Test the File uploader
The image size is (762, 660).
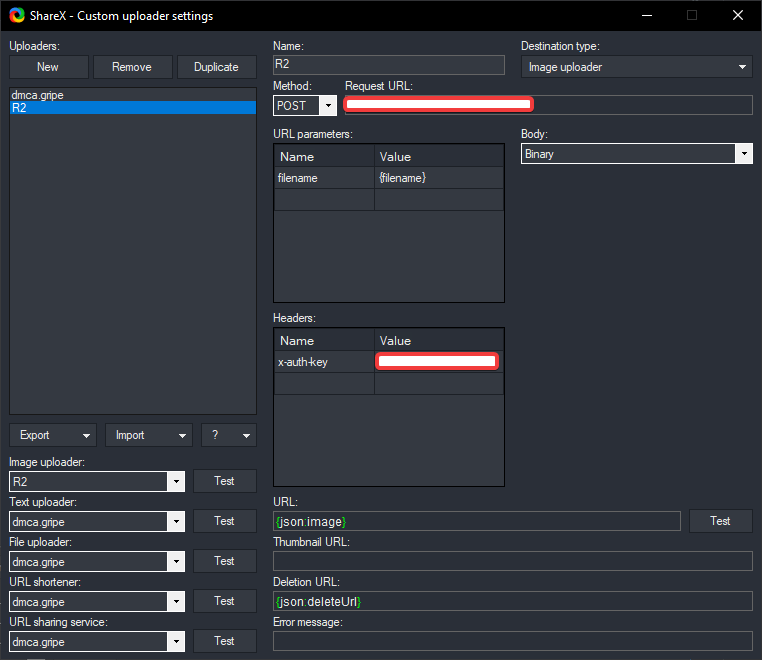click(225, 561)
